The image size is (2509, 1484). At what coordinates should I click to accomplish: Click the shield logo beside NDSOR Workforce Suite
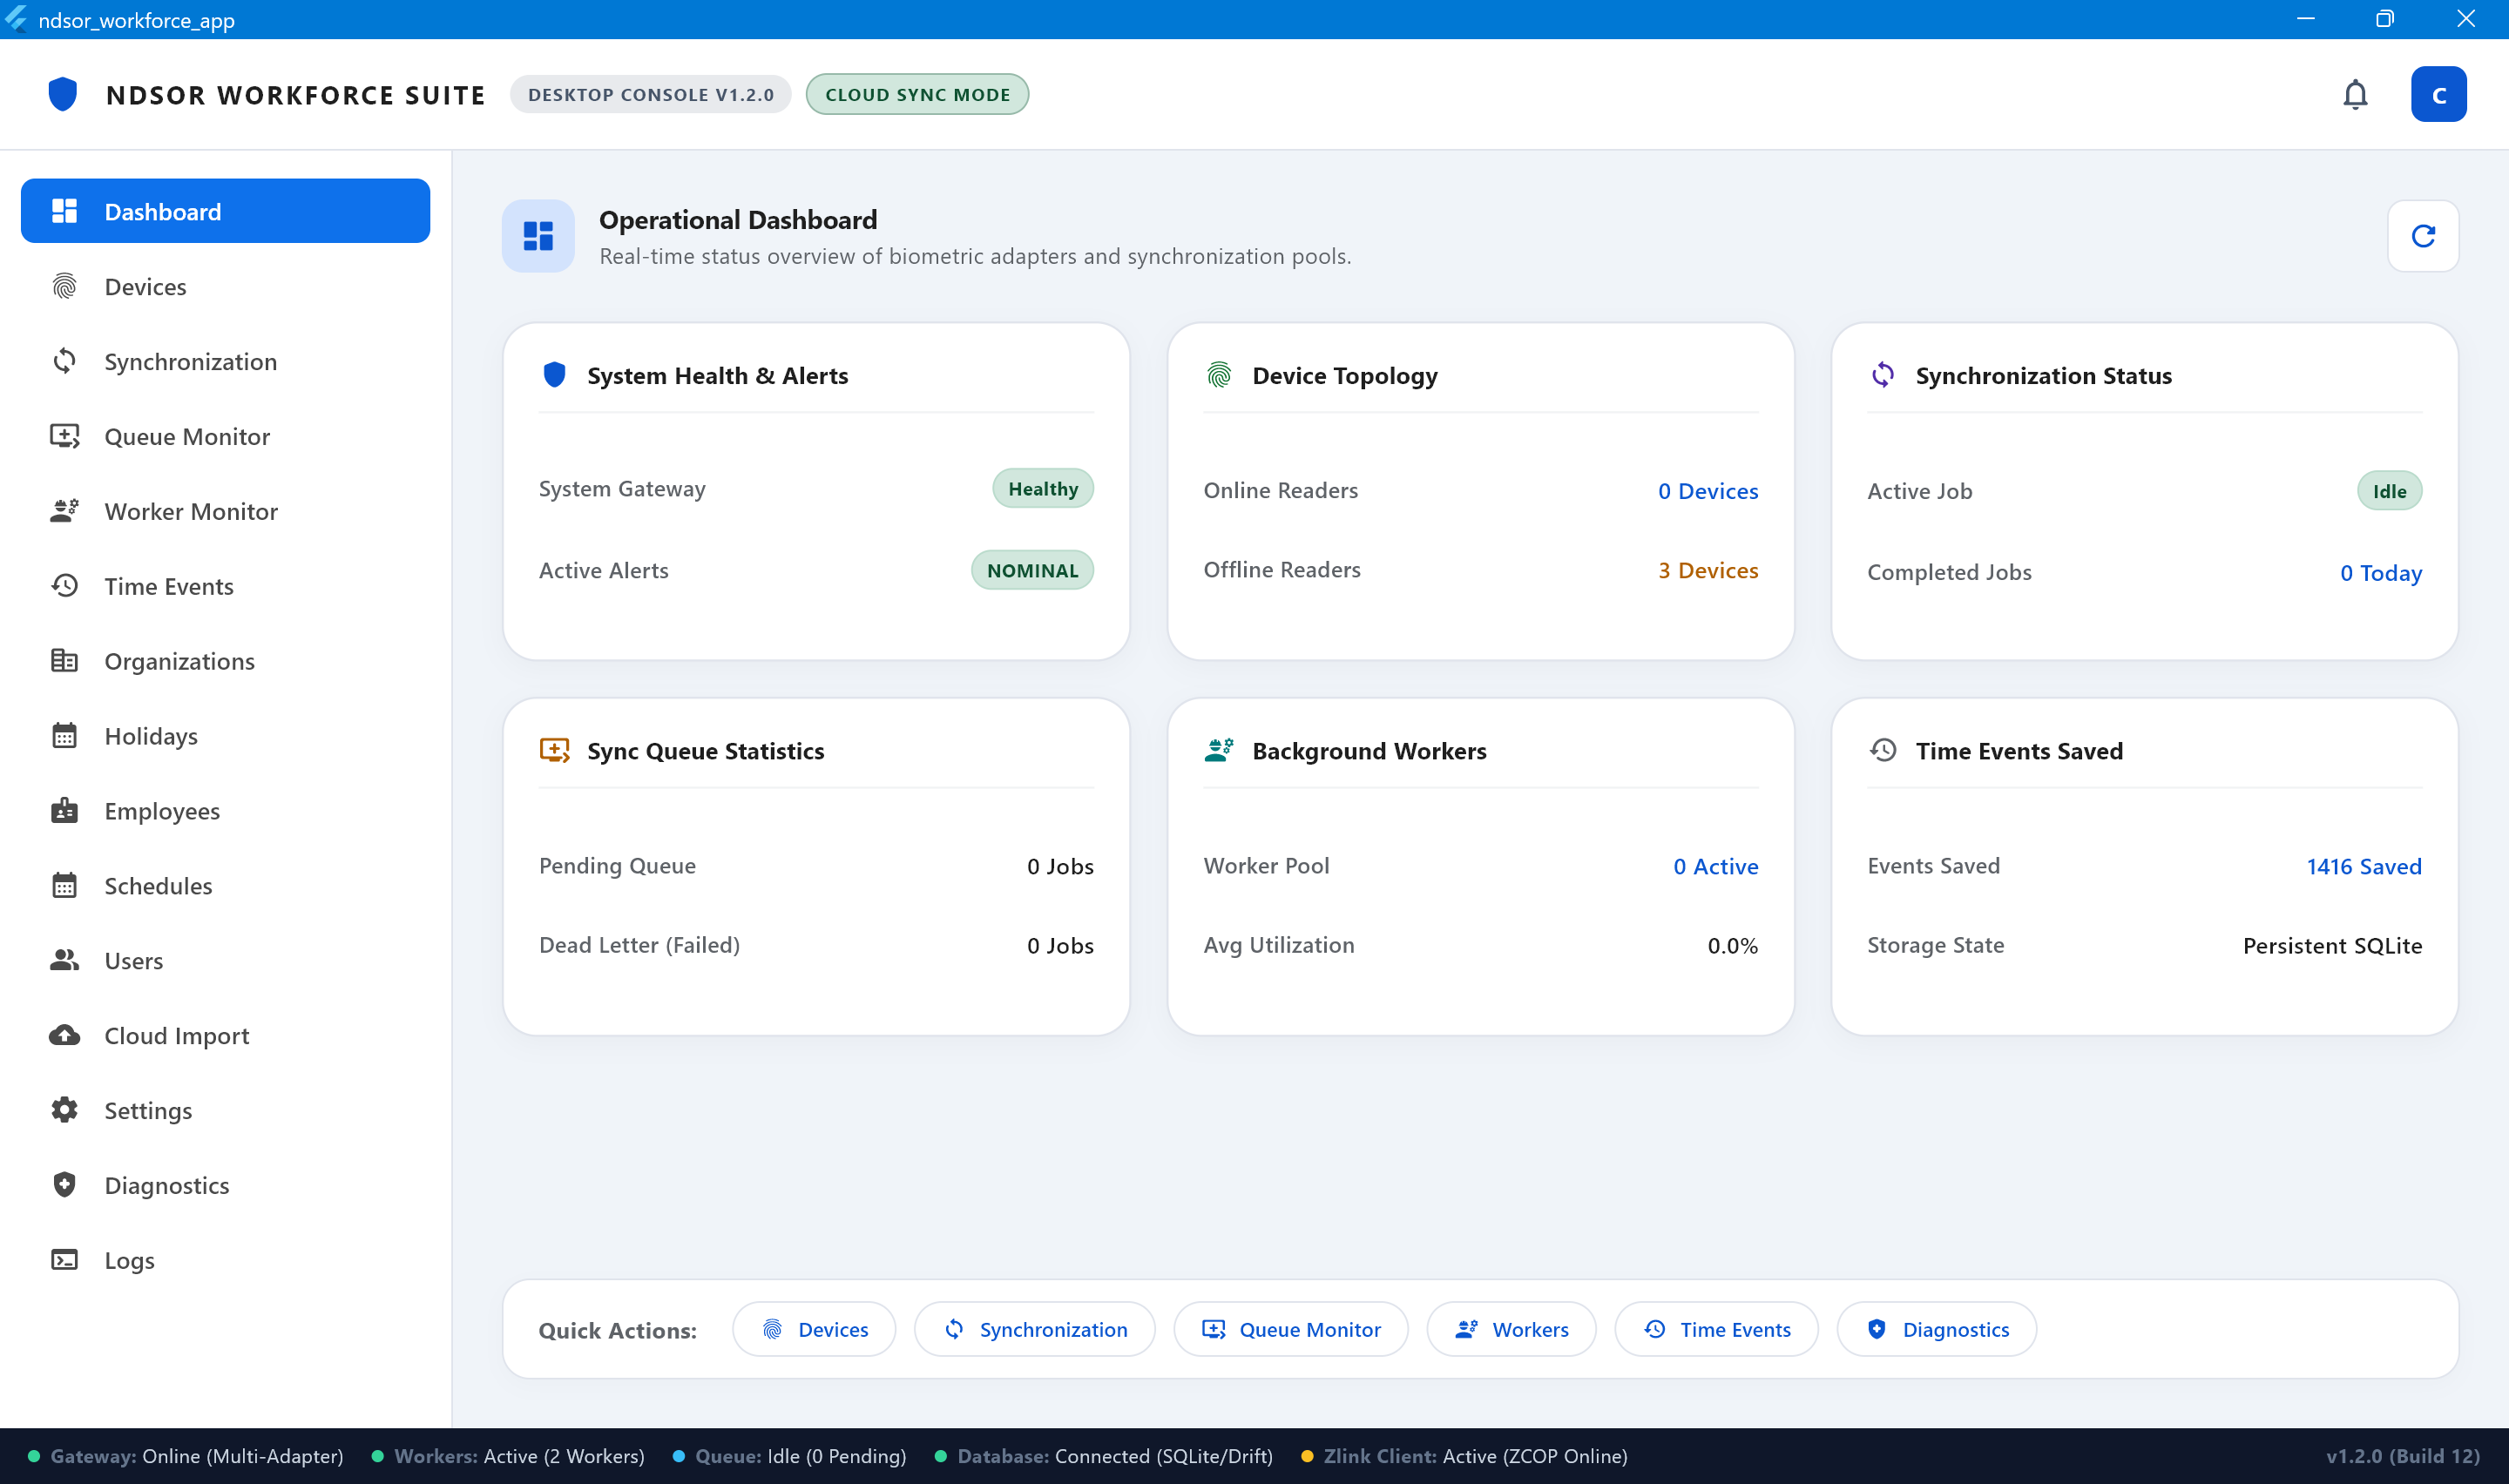[x=63, y=94]
